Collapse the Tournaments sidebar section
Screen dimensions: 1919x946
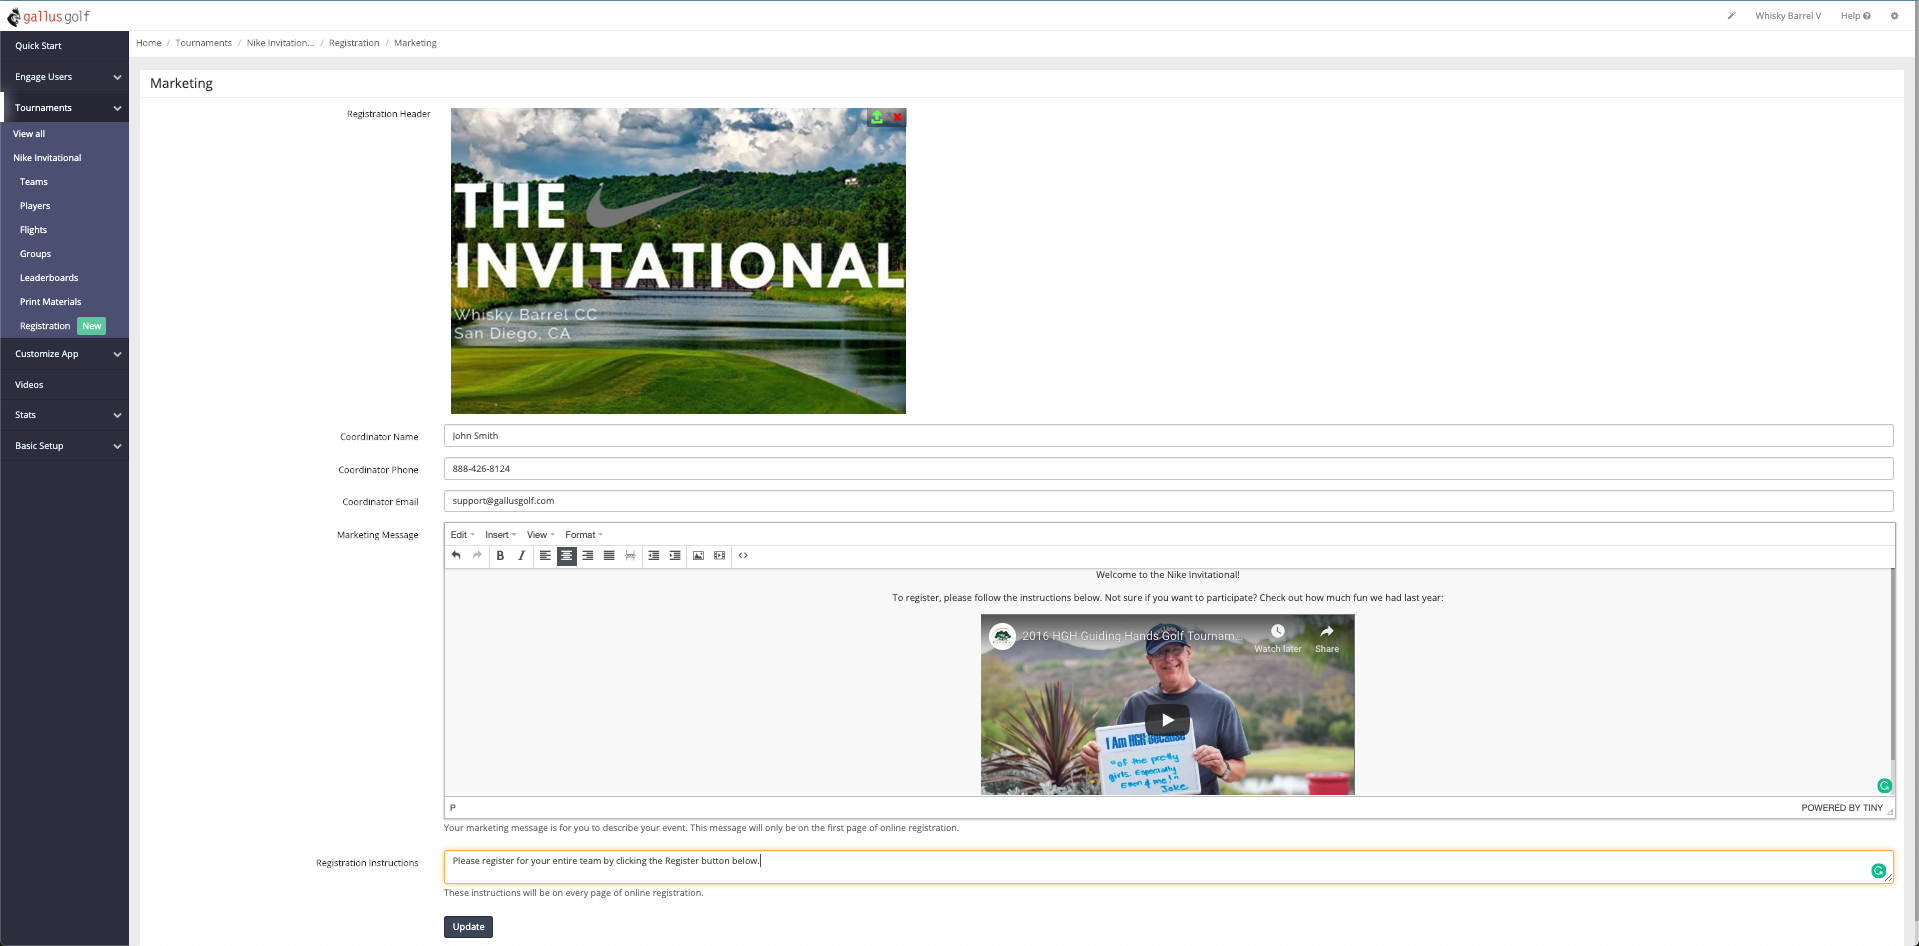click(x=65, y=108)
